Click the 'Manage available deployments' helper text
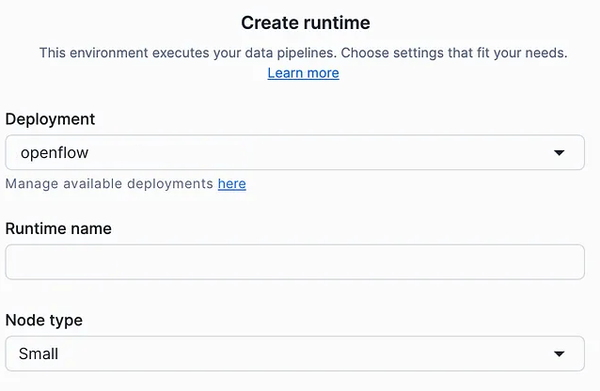The height and width of the screenshot is (391, 600). pyautogui.click(x=109, y=184)
